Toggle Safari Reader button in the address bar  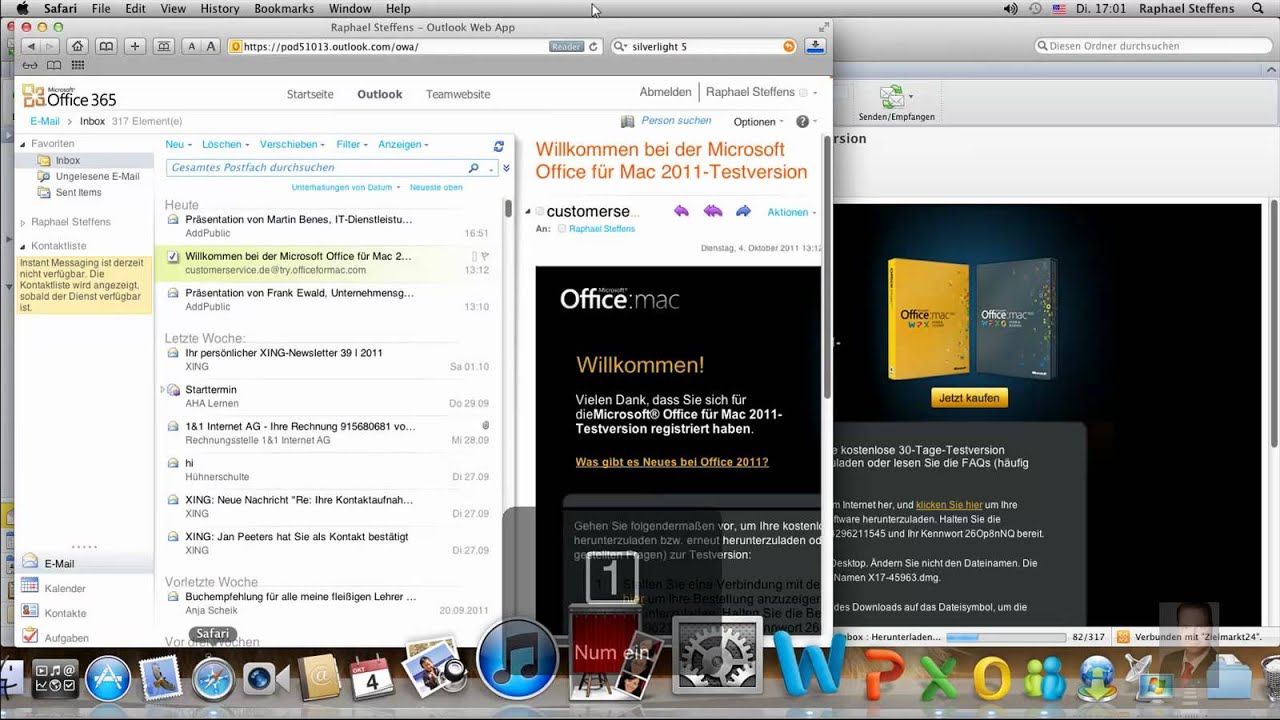[566, 47]
